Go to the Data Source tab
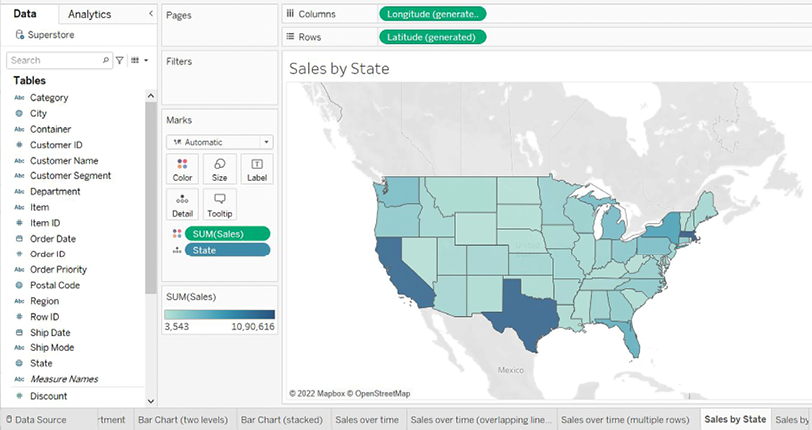Image resolution: width=812 pixels, height=430 pixels. click(34, 420)
